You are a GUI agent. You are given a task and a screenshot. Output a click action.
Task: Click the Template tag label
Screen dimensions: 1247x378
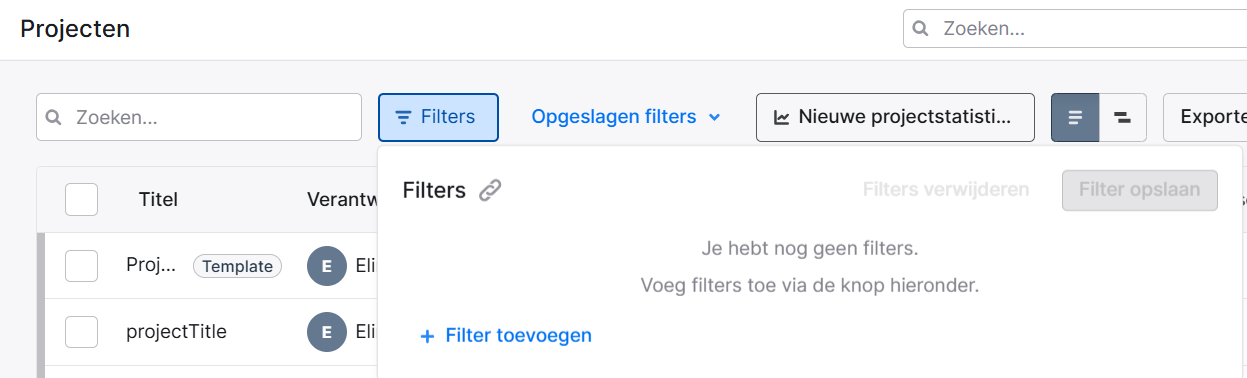click(237, 266)
